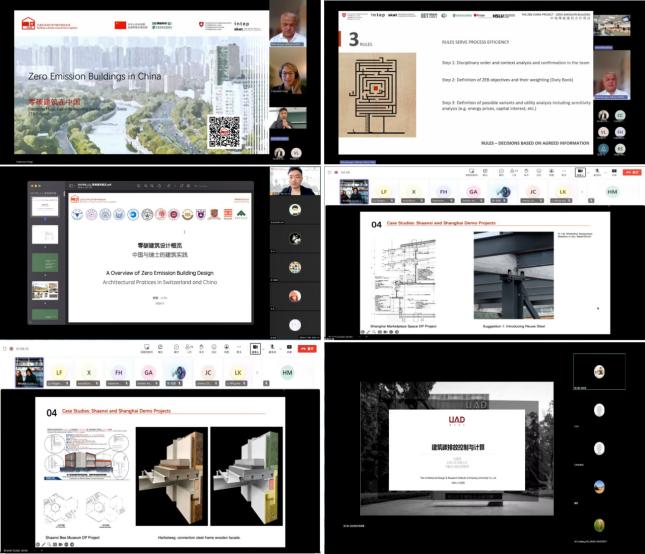645x554 pixels.
Task: Click the FH participant avatar above the Shaanxi Bee Museum slide
Action: point(119,371)
